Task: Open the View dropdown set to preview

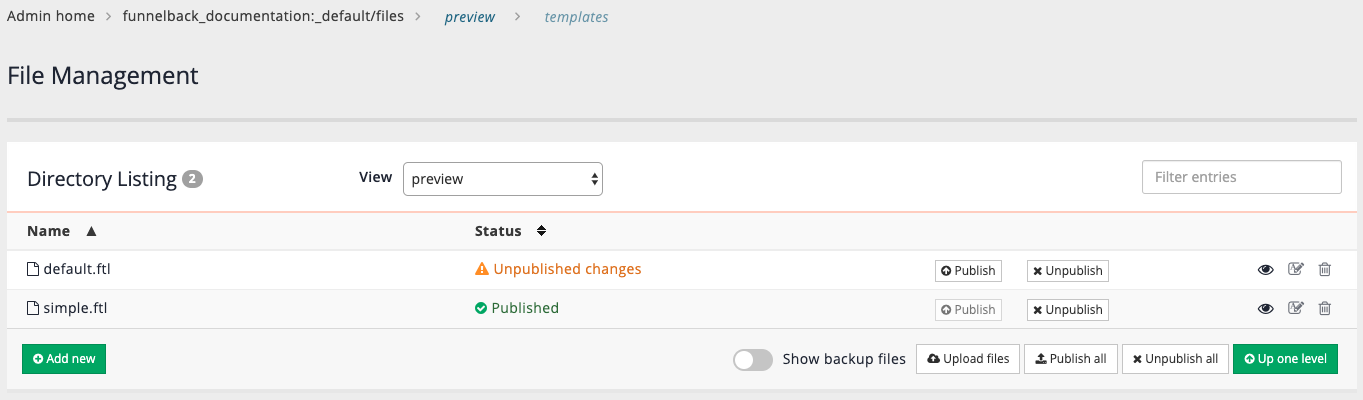Action: tap(502, 179)
